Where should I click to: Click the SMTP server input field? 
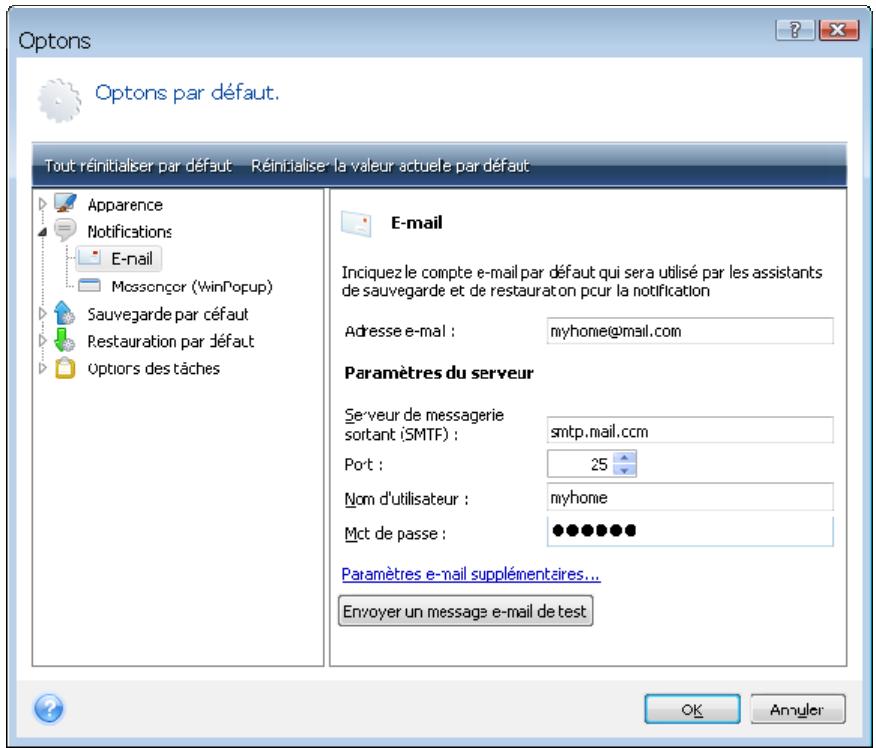690,431
